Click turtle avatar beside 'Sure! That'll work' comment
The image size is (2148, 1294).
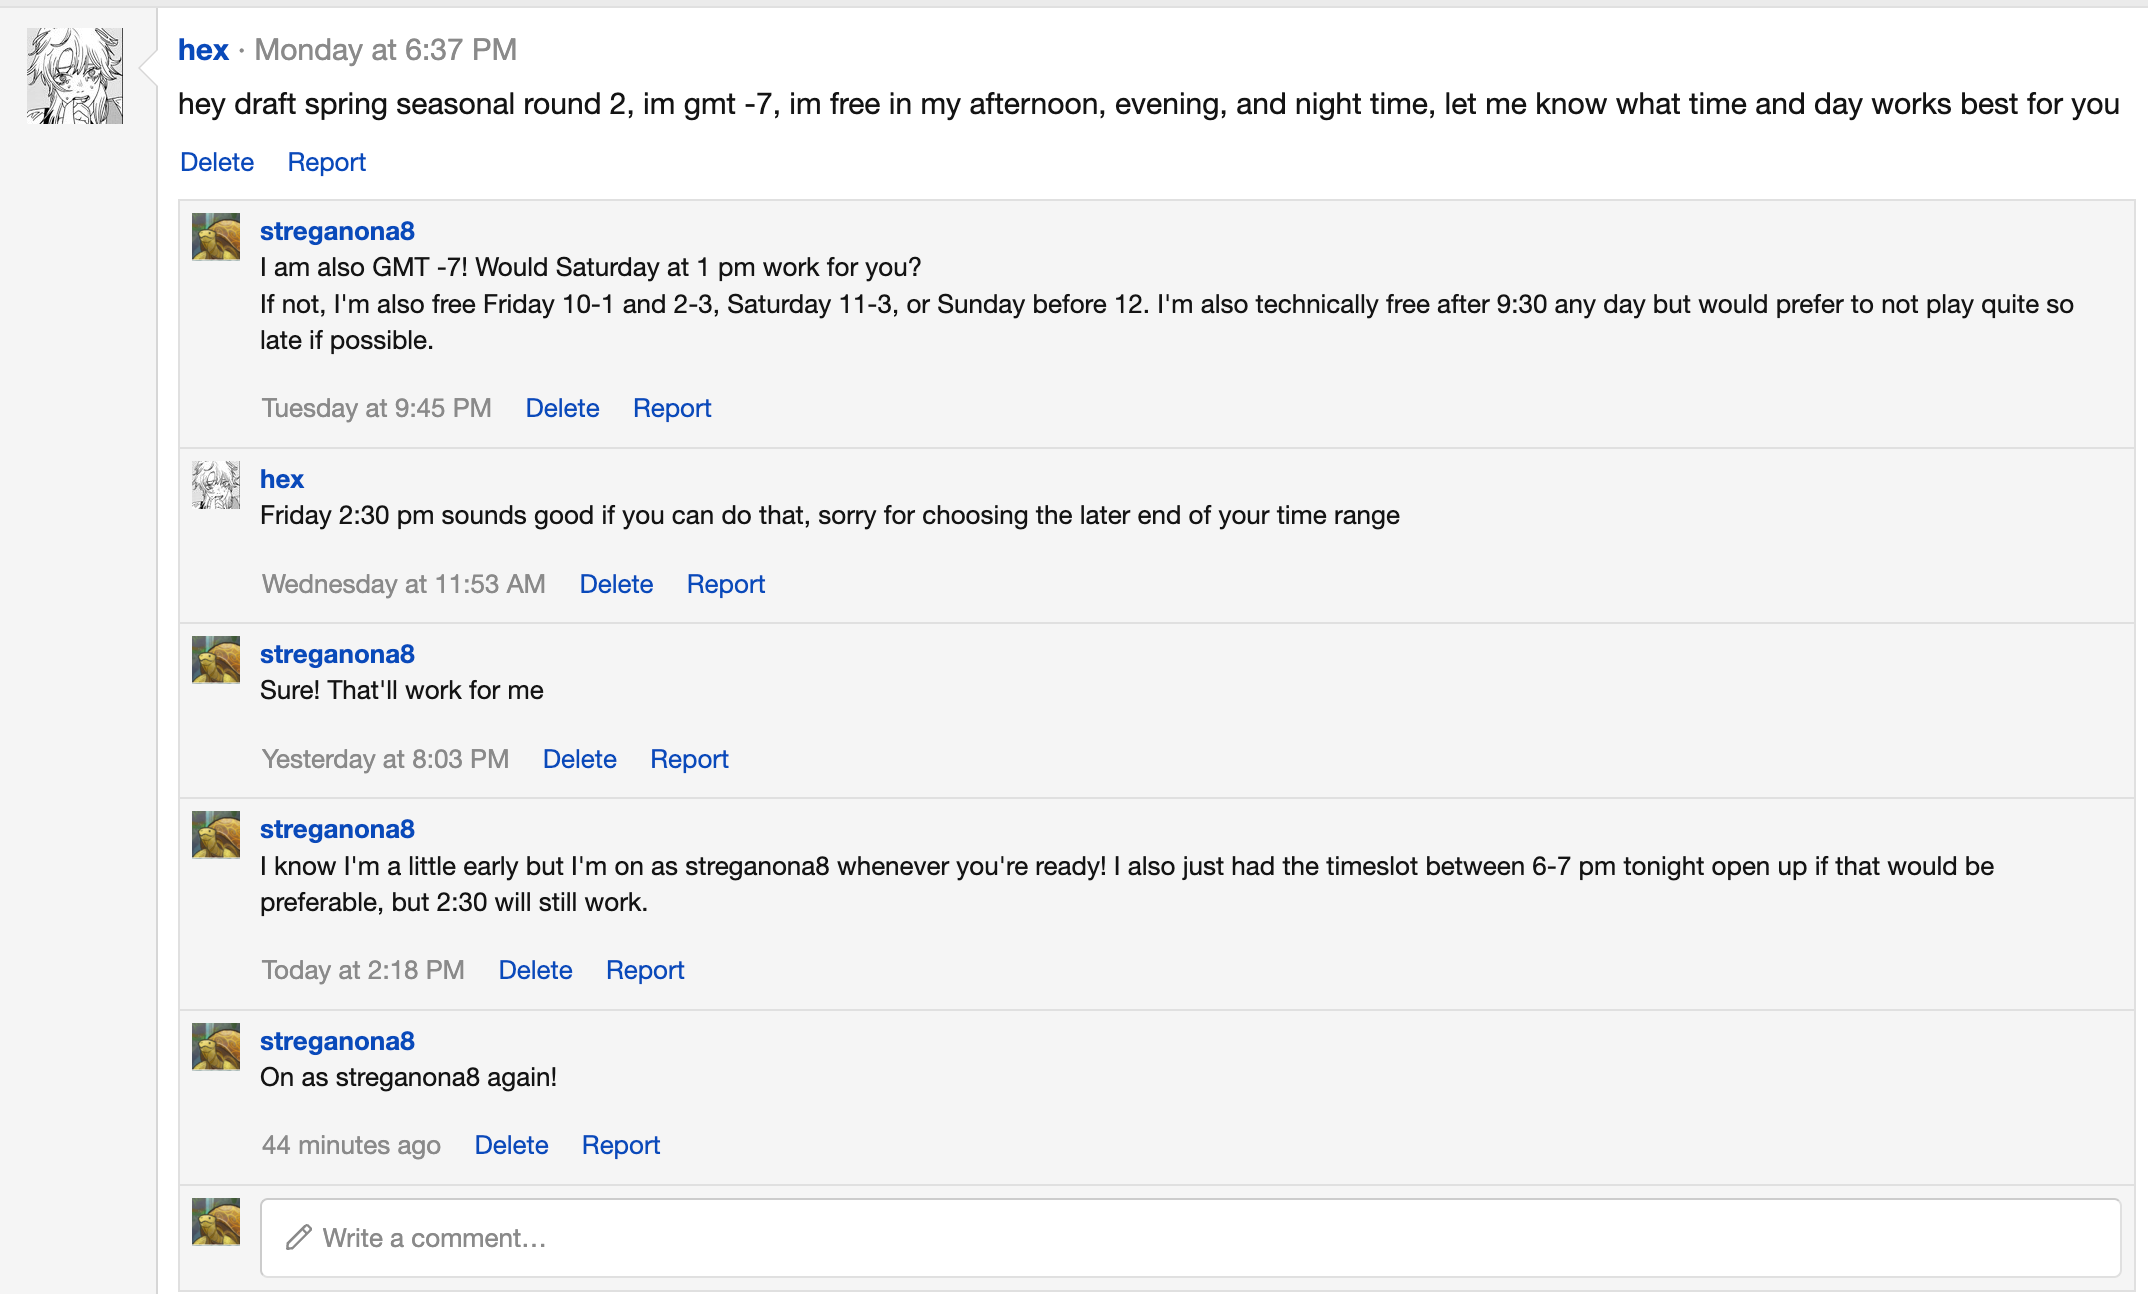pos(216,660)
